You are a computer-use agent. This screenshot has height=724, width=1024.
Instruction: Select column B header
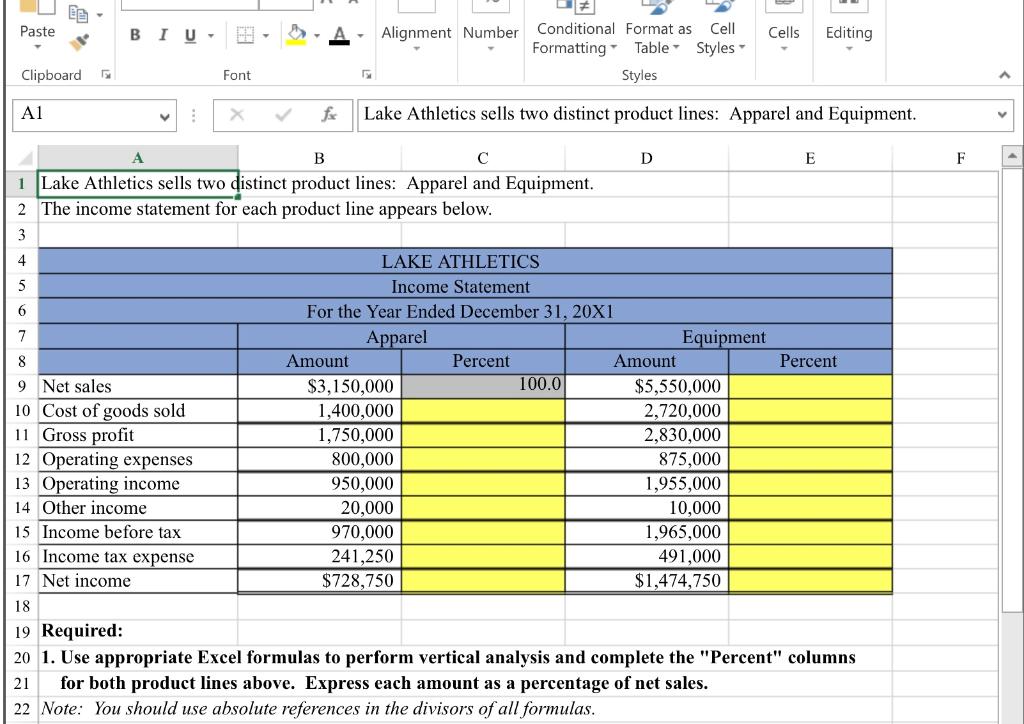(319, 158)
